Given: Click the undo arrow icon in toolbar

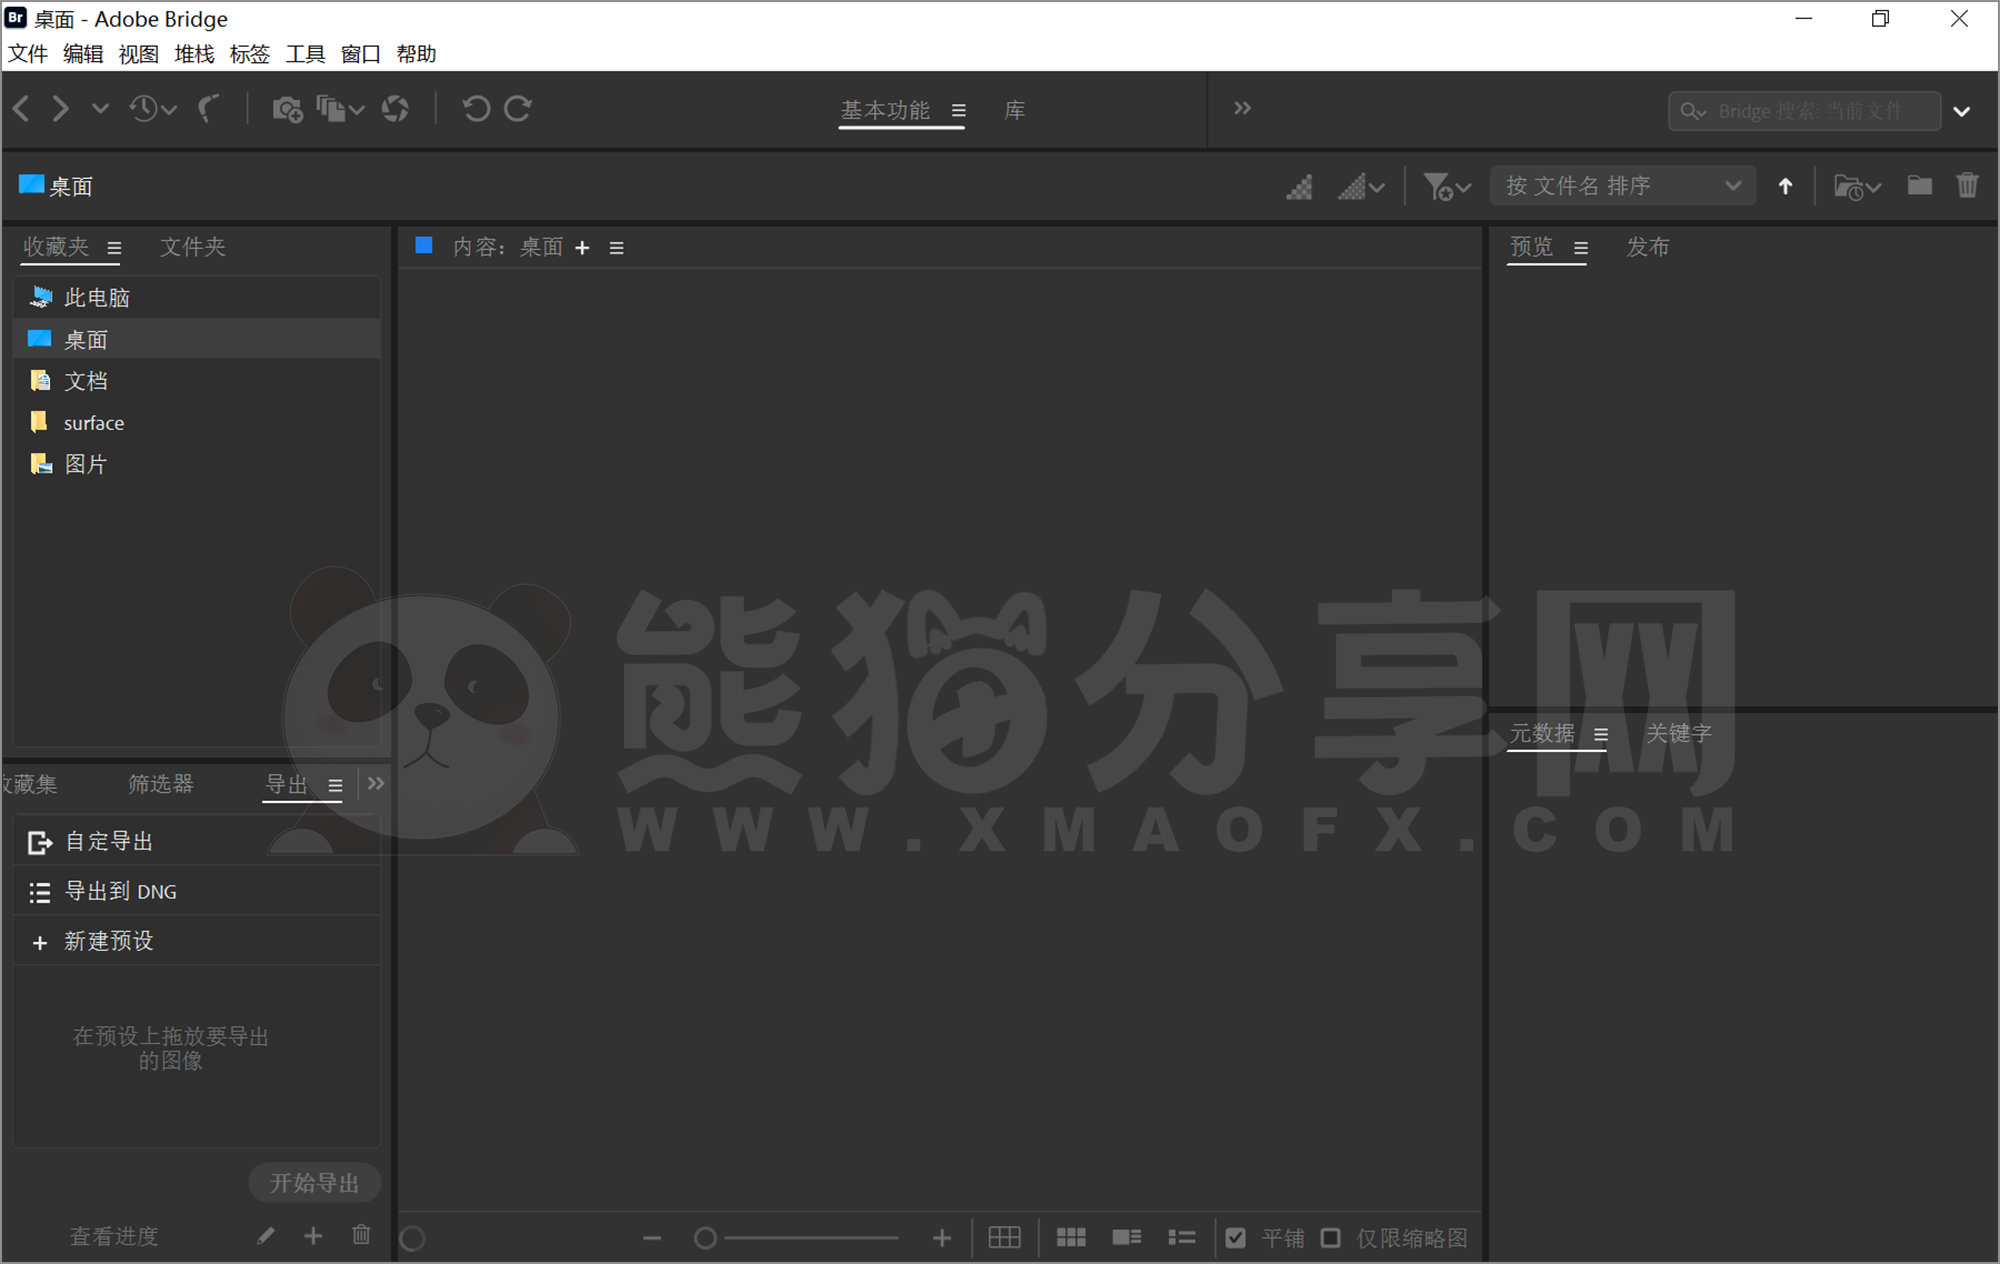Looking at the screenshot, I should (476, 109).
